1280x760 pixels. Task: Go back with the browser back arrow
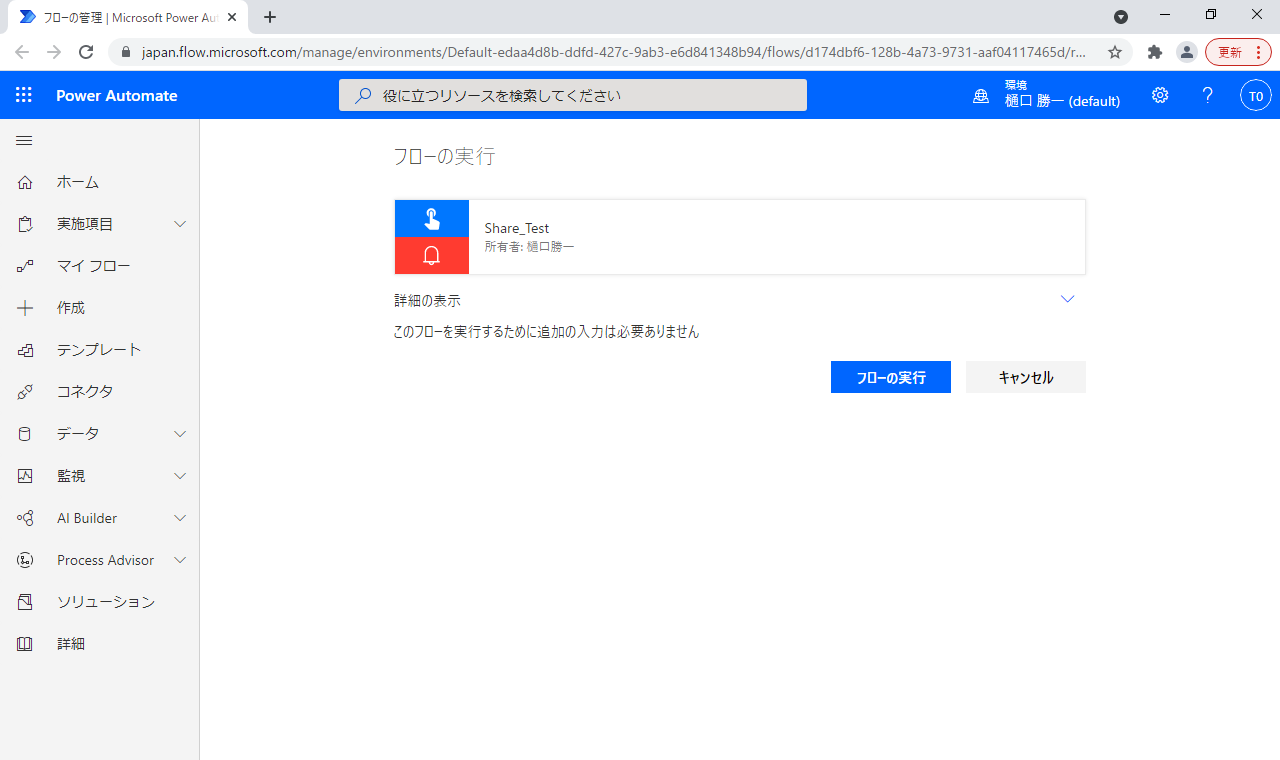coord(22,52)
